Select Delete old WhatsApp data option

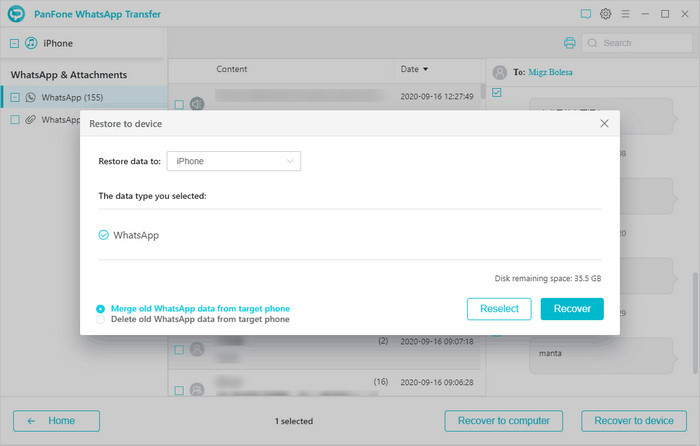(100, 320)
